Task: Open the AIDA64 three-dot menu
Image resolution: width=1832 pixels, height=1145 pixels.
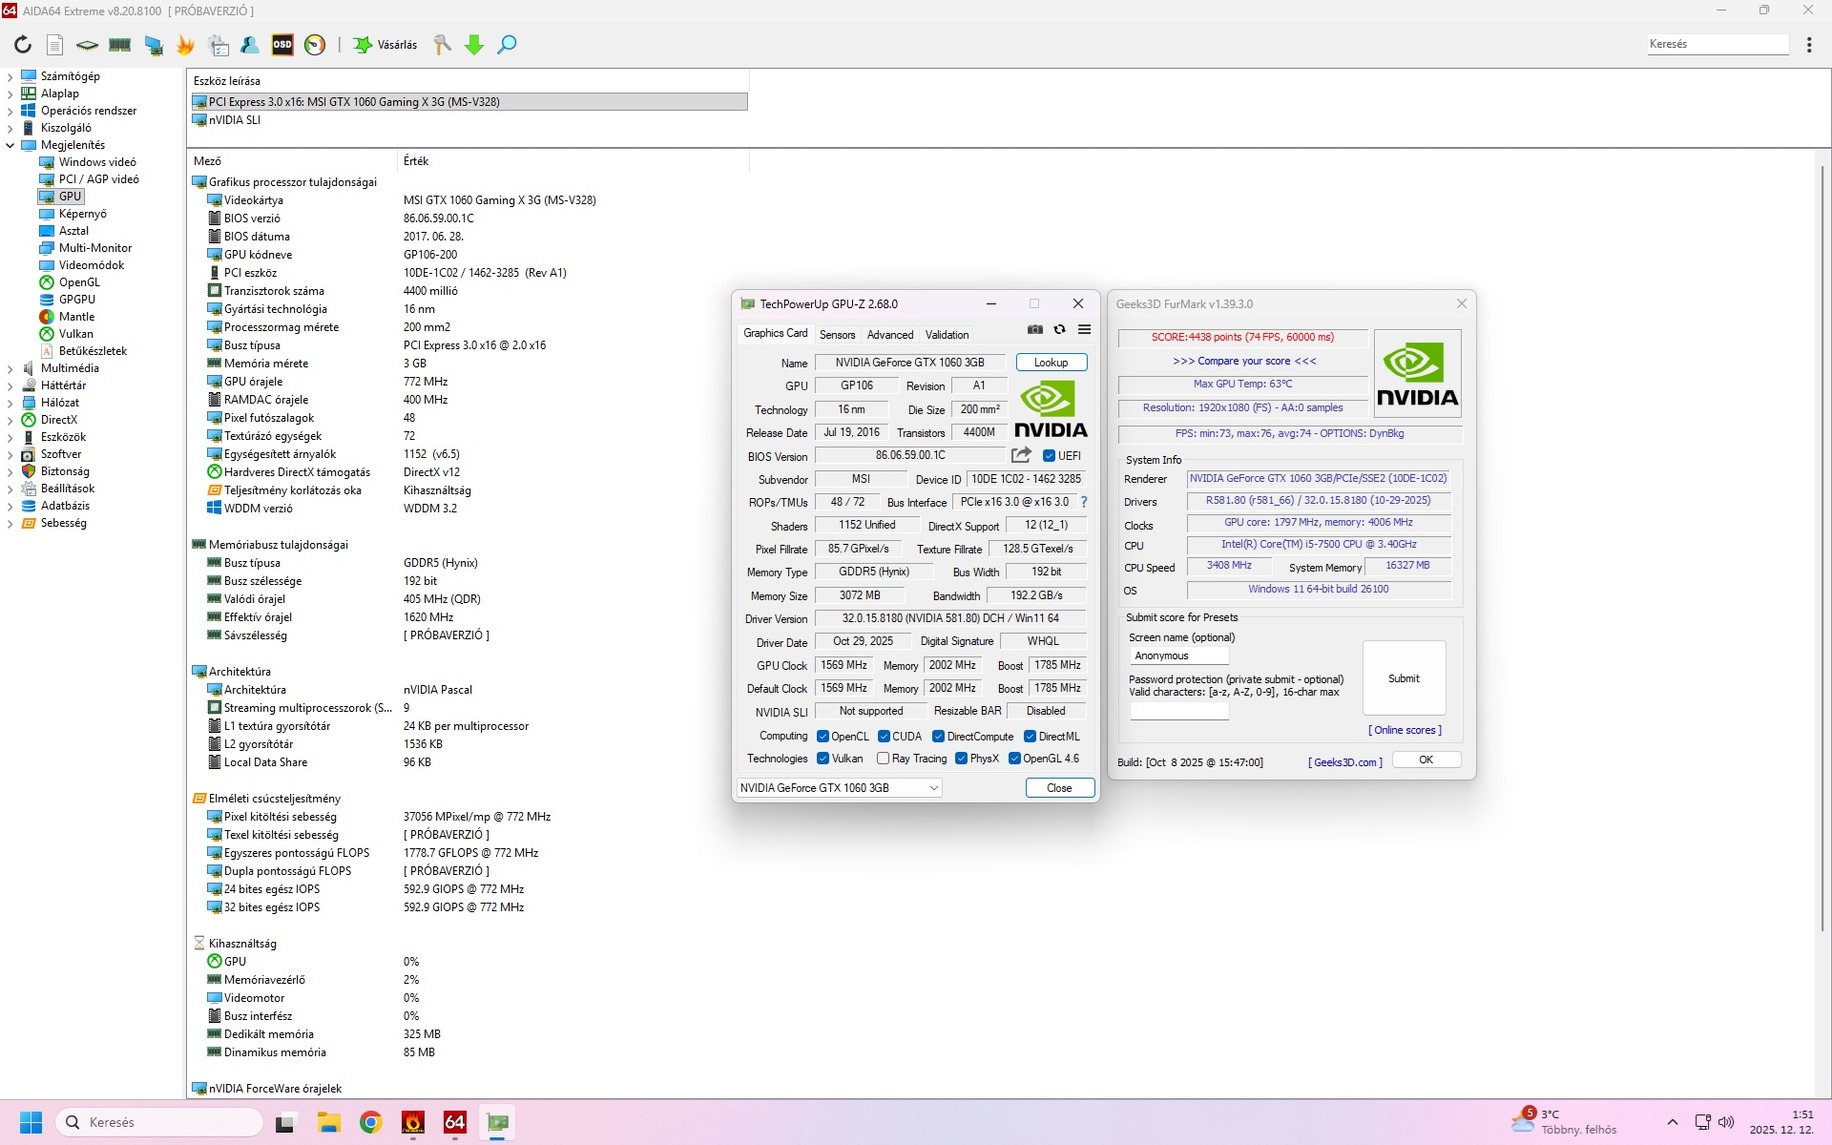Action: 1809,45
